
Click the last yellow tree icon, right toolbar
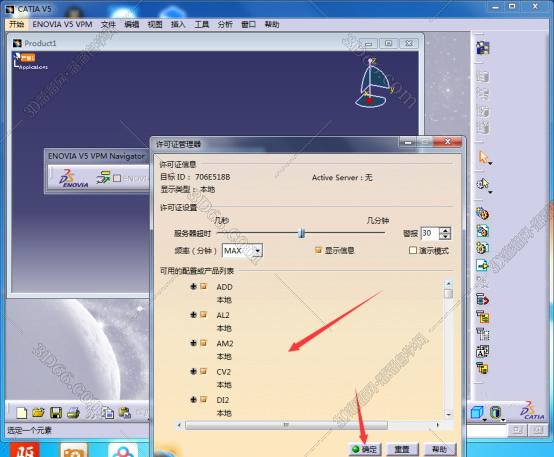pos(482,368)
